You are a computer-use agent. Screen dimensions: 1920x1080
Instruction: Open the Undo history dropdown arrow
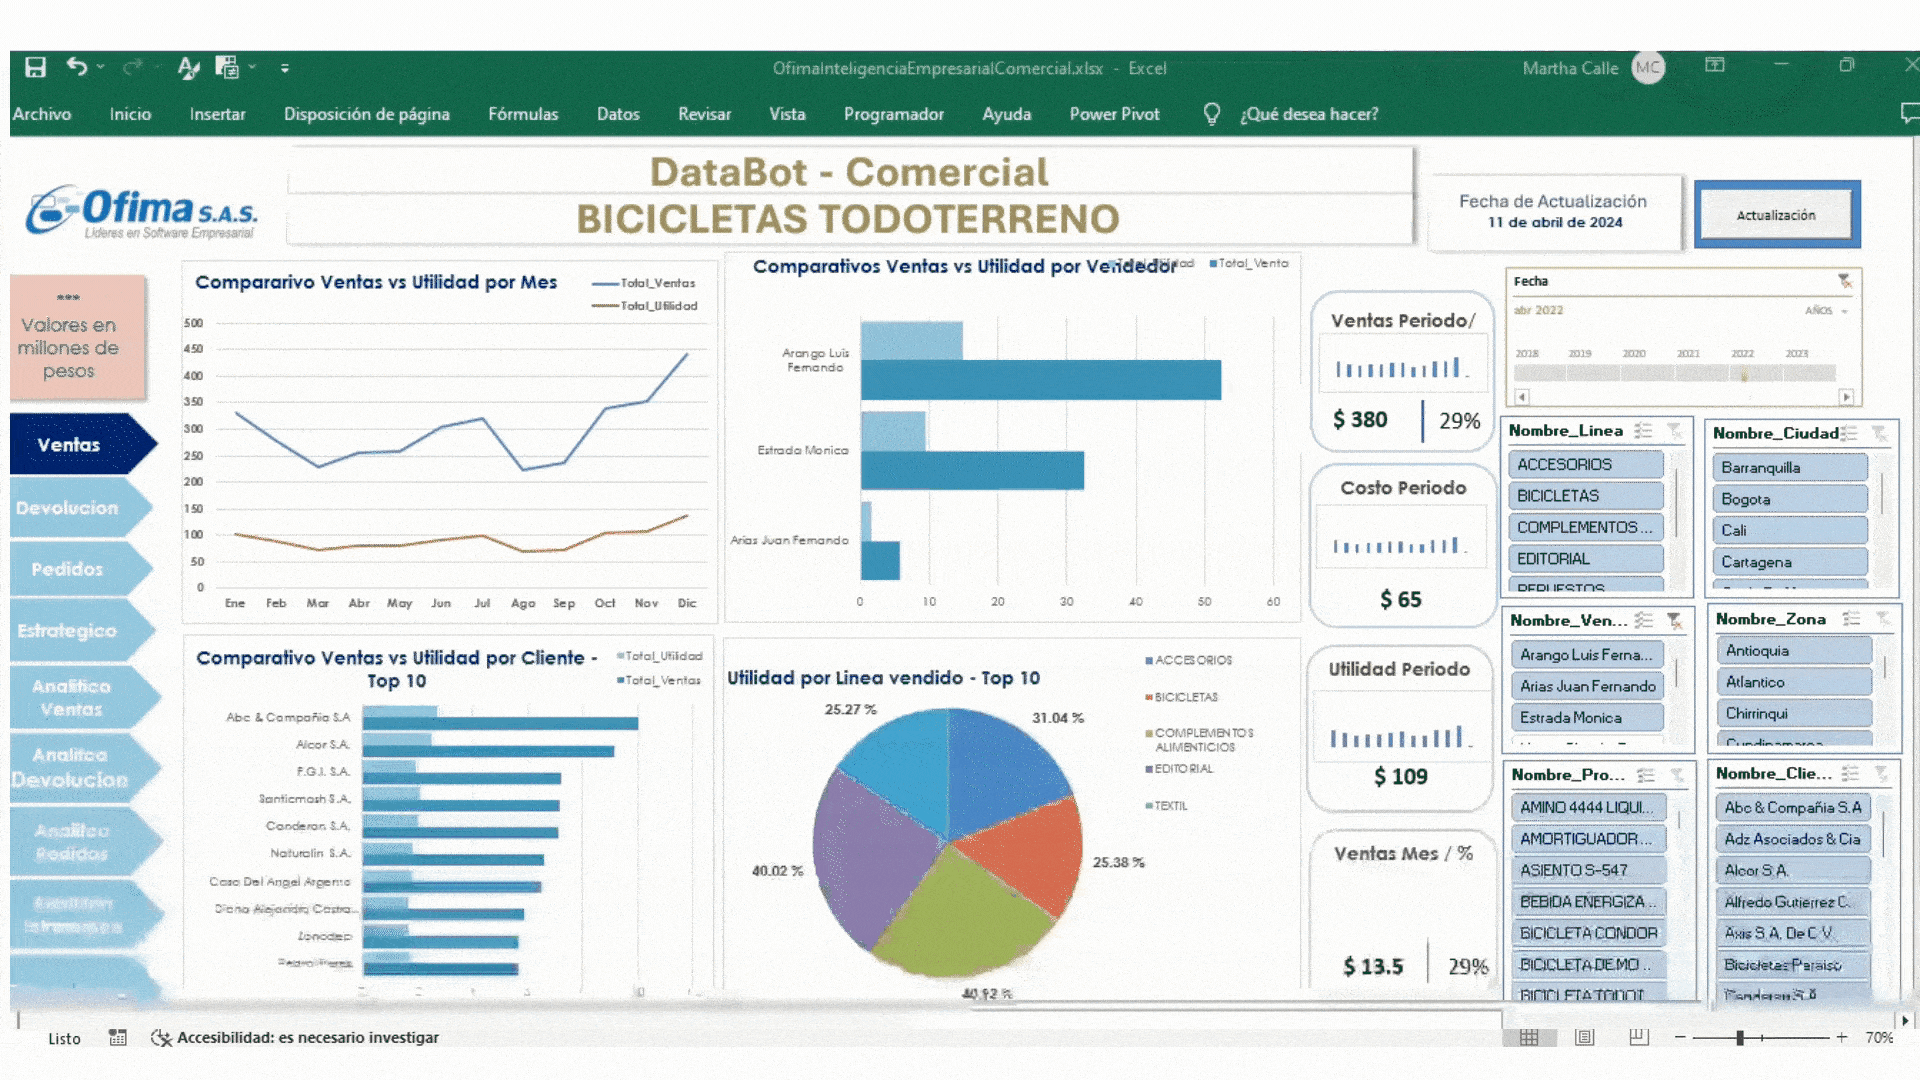pos(100,67)
